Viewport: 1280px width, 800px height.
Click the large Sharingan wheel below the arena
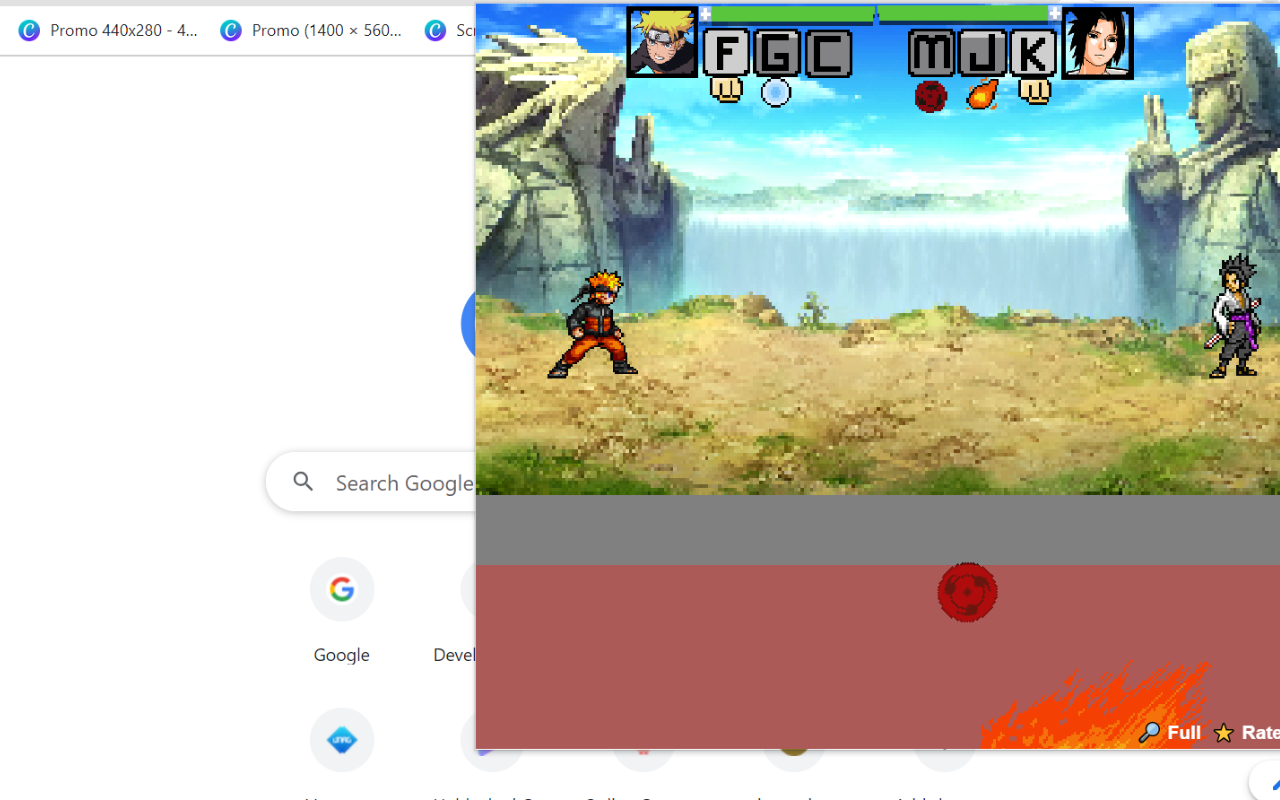(967, 592)
